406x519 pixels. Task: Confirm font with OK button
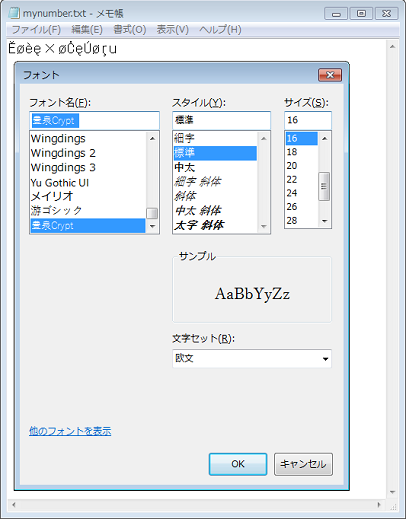coord(238,464)
